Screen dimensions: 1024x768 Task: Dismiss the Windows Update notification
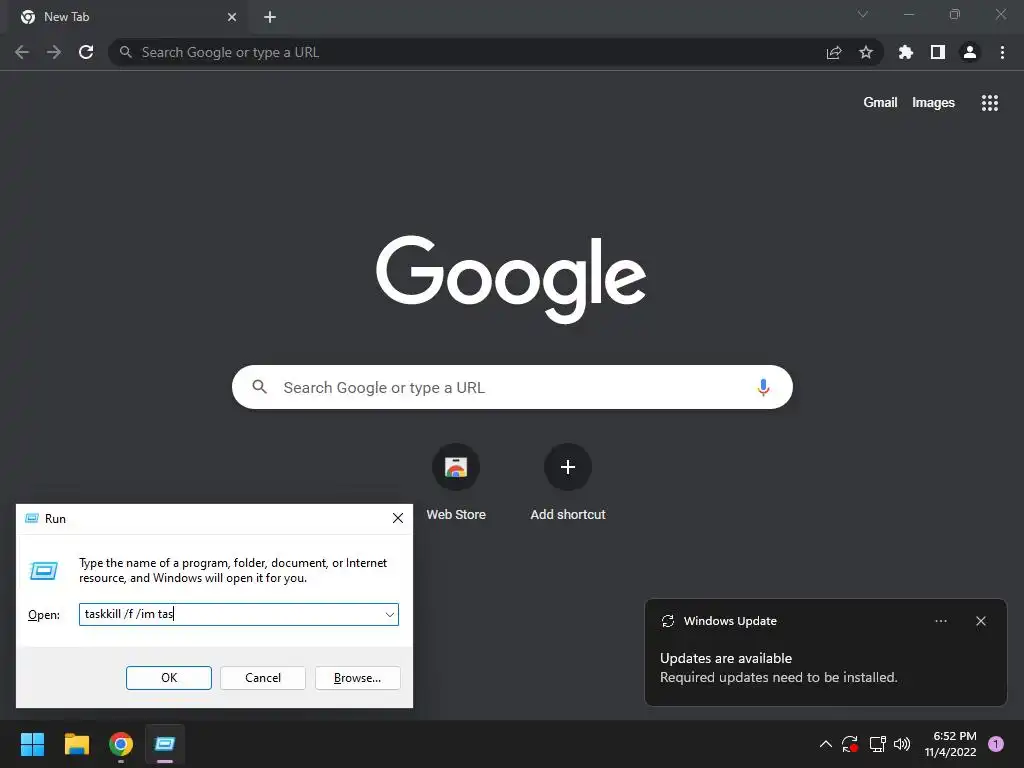click(981, 621)
